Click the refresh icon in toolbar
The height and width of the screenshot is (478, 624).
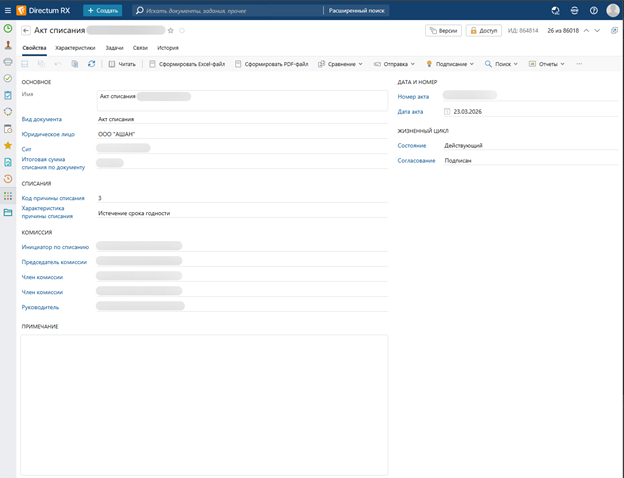91,64
